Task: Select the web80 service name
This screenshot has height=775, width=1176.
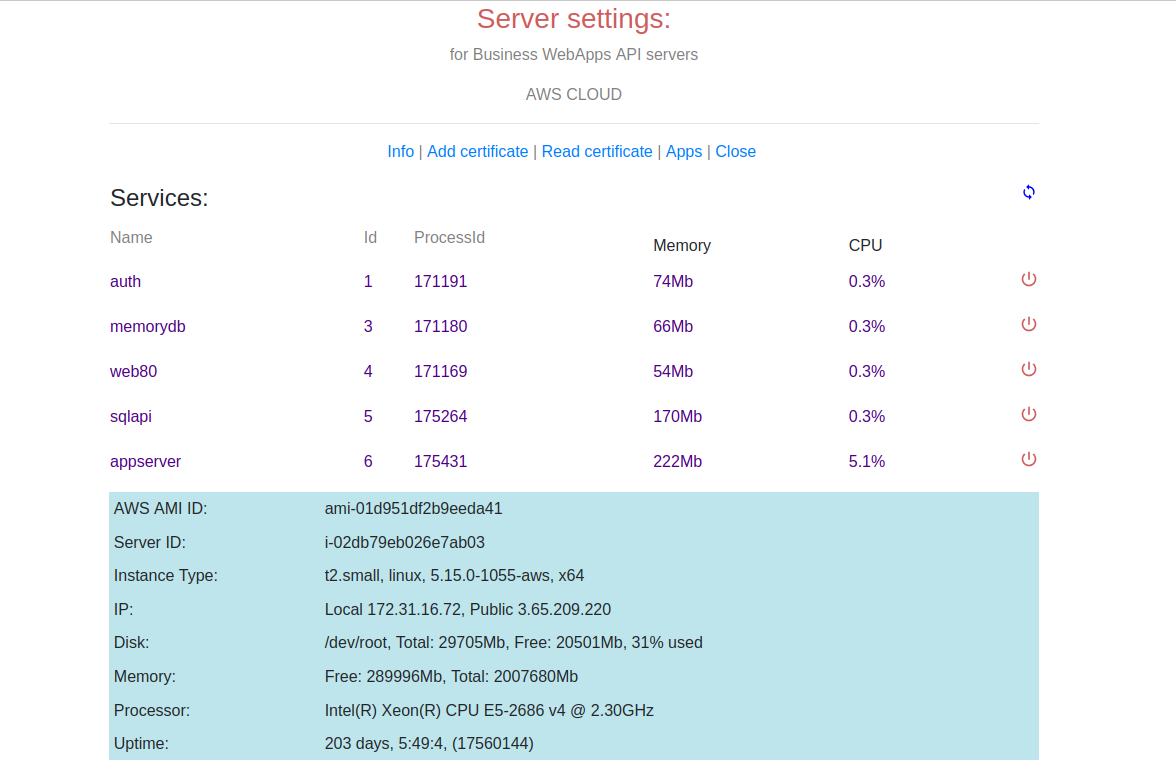Action: click(134, 371)
